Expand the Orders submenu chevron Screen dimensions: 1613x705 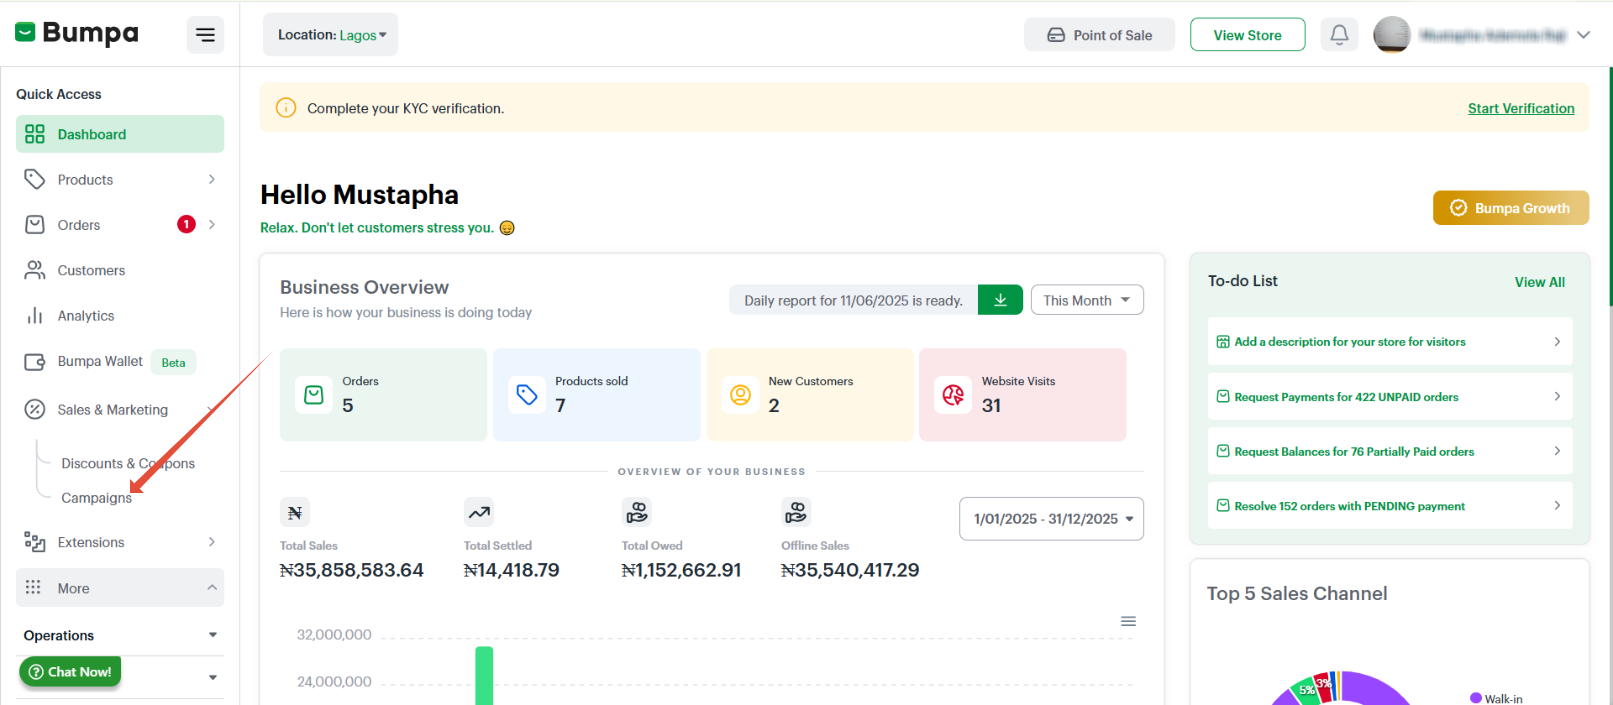pyautogui.click(x=212, y=224)
